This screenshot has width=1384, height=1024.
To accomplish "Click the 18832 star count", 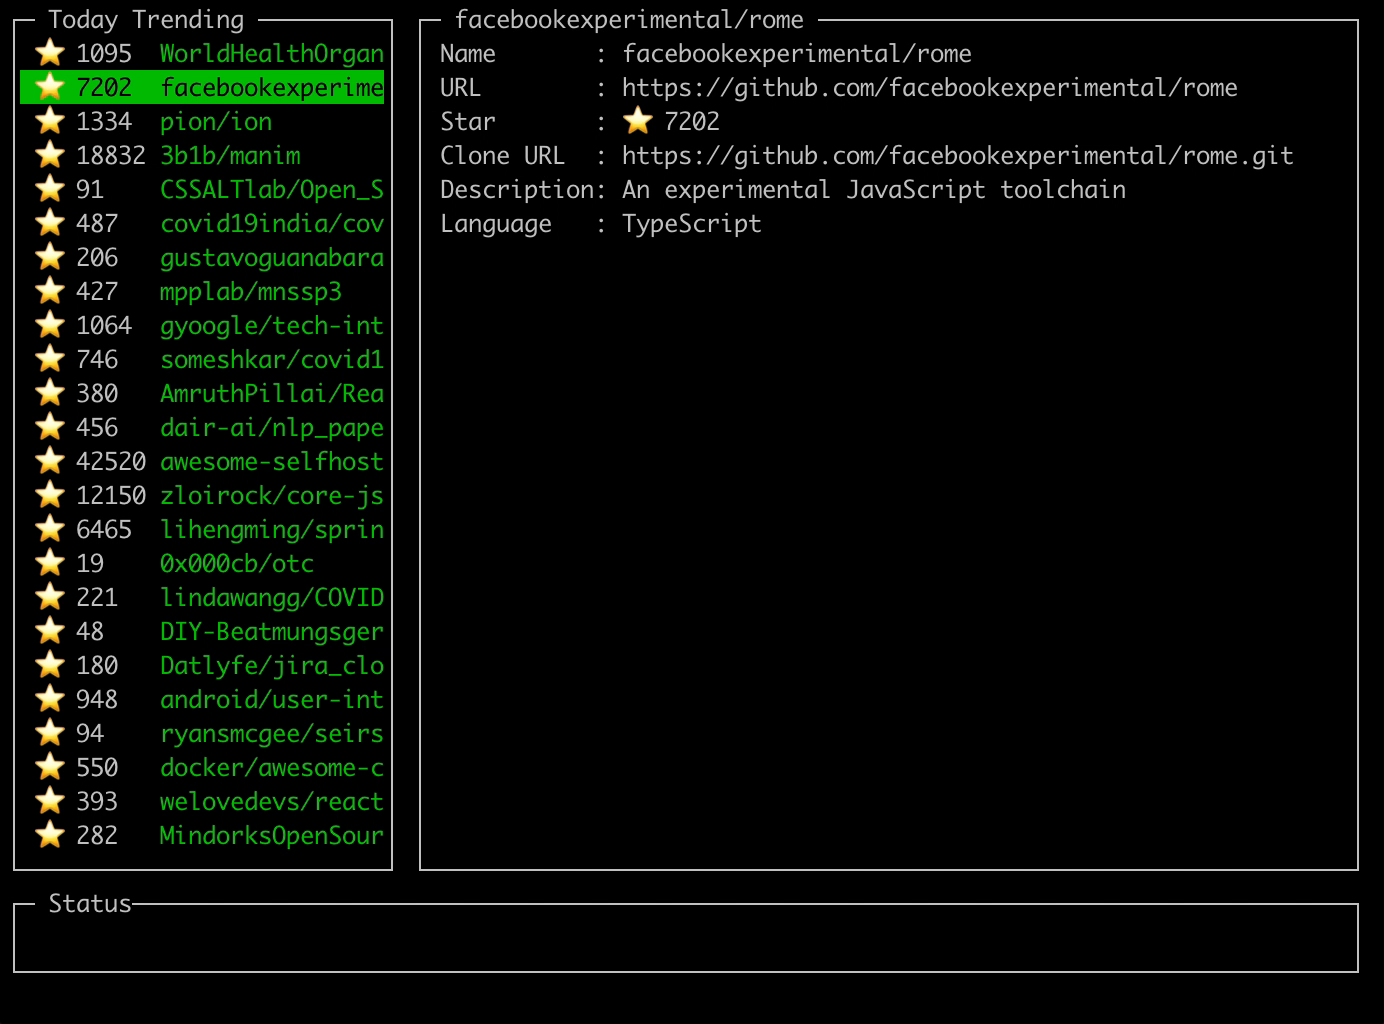I will coord(111,155).
